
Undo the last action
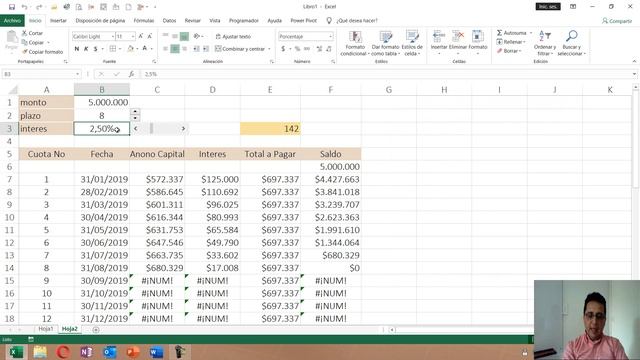[24, 7]
